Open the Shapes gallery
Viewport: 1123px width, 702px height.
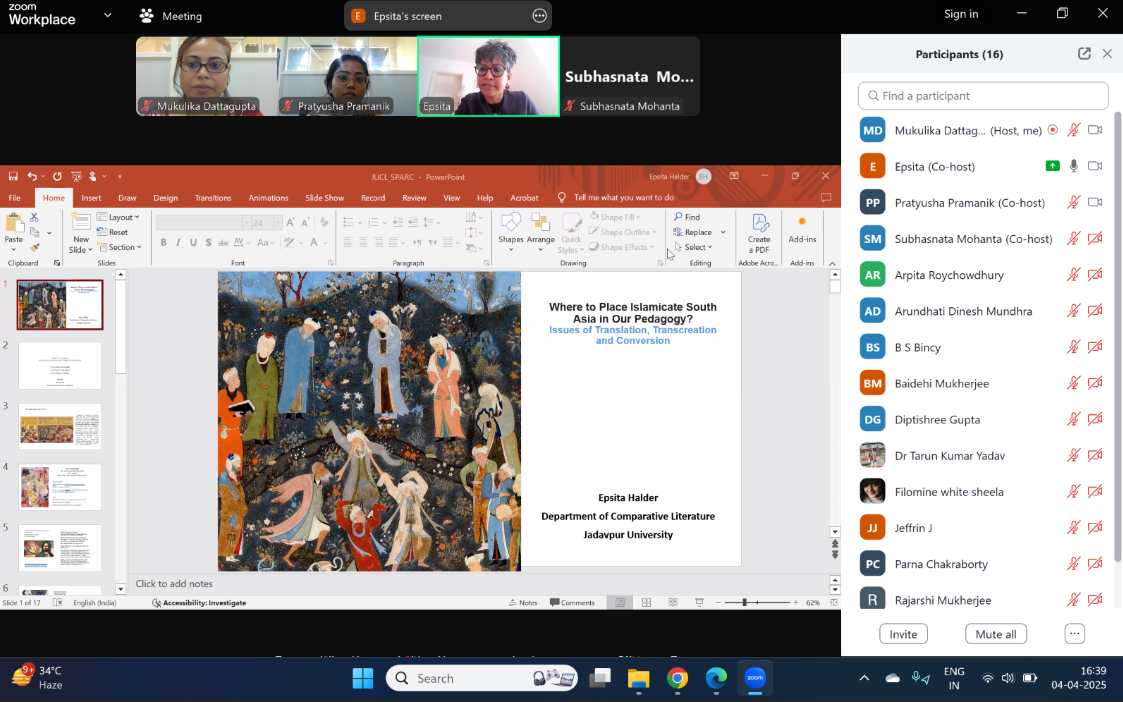tap(511, 232)
